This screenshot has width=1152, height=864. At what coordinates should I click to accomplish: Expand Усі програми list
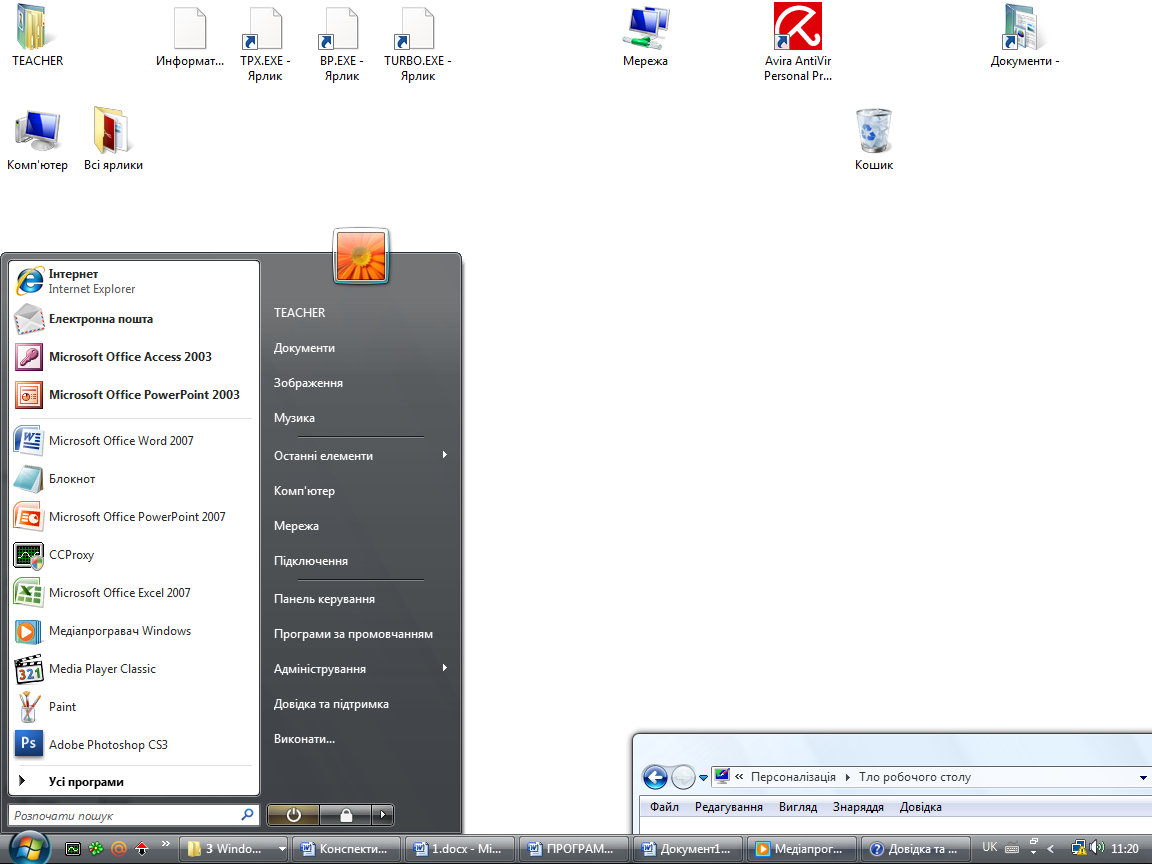pos(134,782)
